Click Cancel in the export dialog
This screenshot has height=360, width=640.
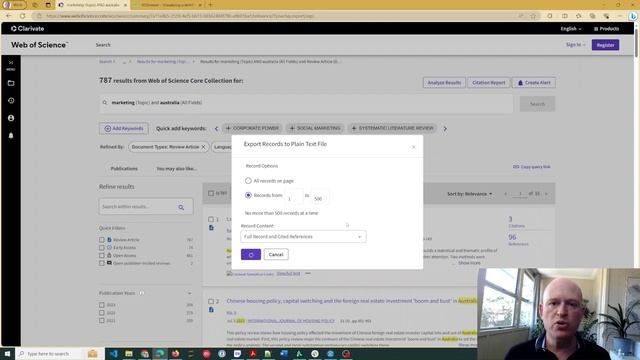276,254
